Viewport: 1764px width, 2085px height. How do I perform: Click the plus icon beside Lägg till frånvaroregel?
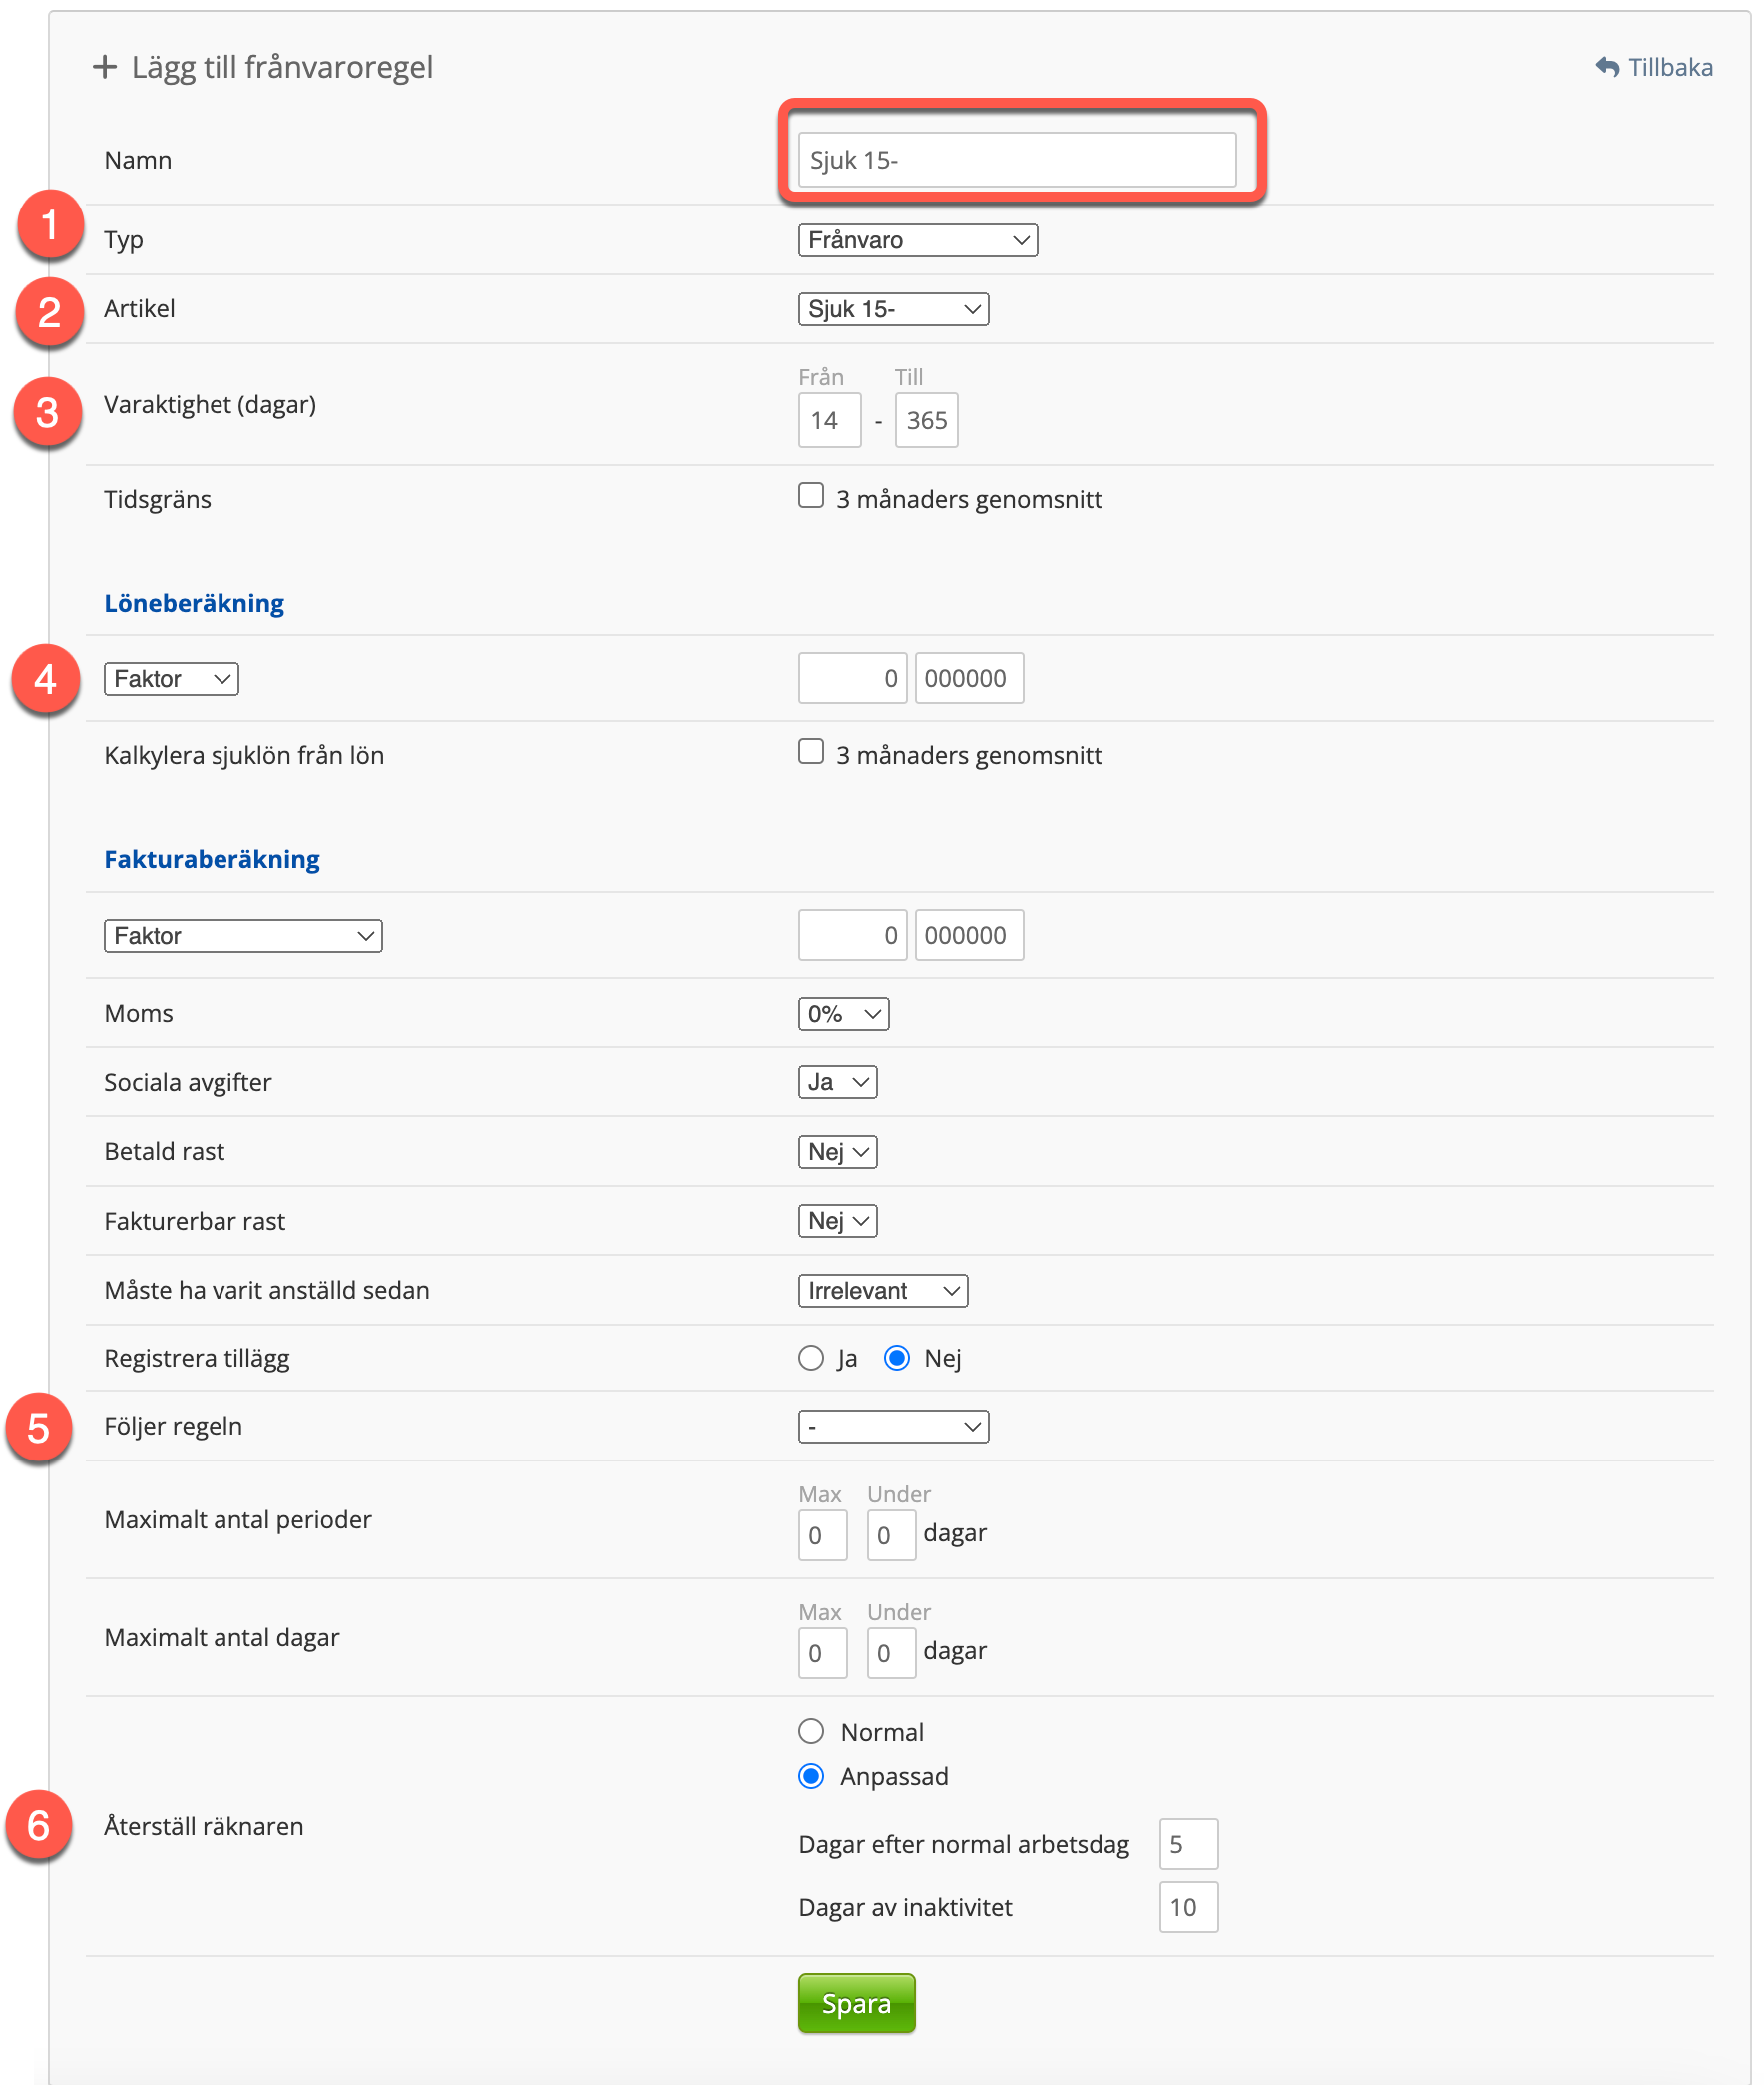click(104, 67)
